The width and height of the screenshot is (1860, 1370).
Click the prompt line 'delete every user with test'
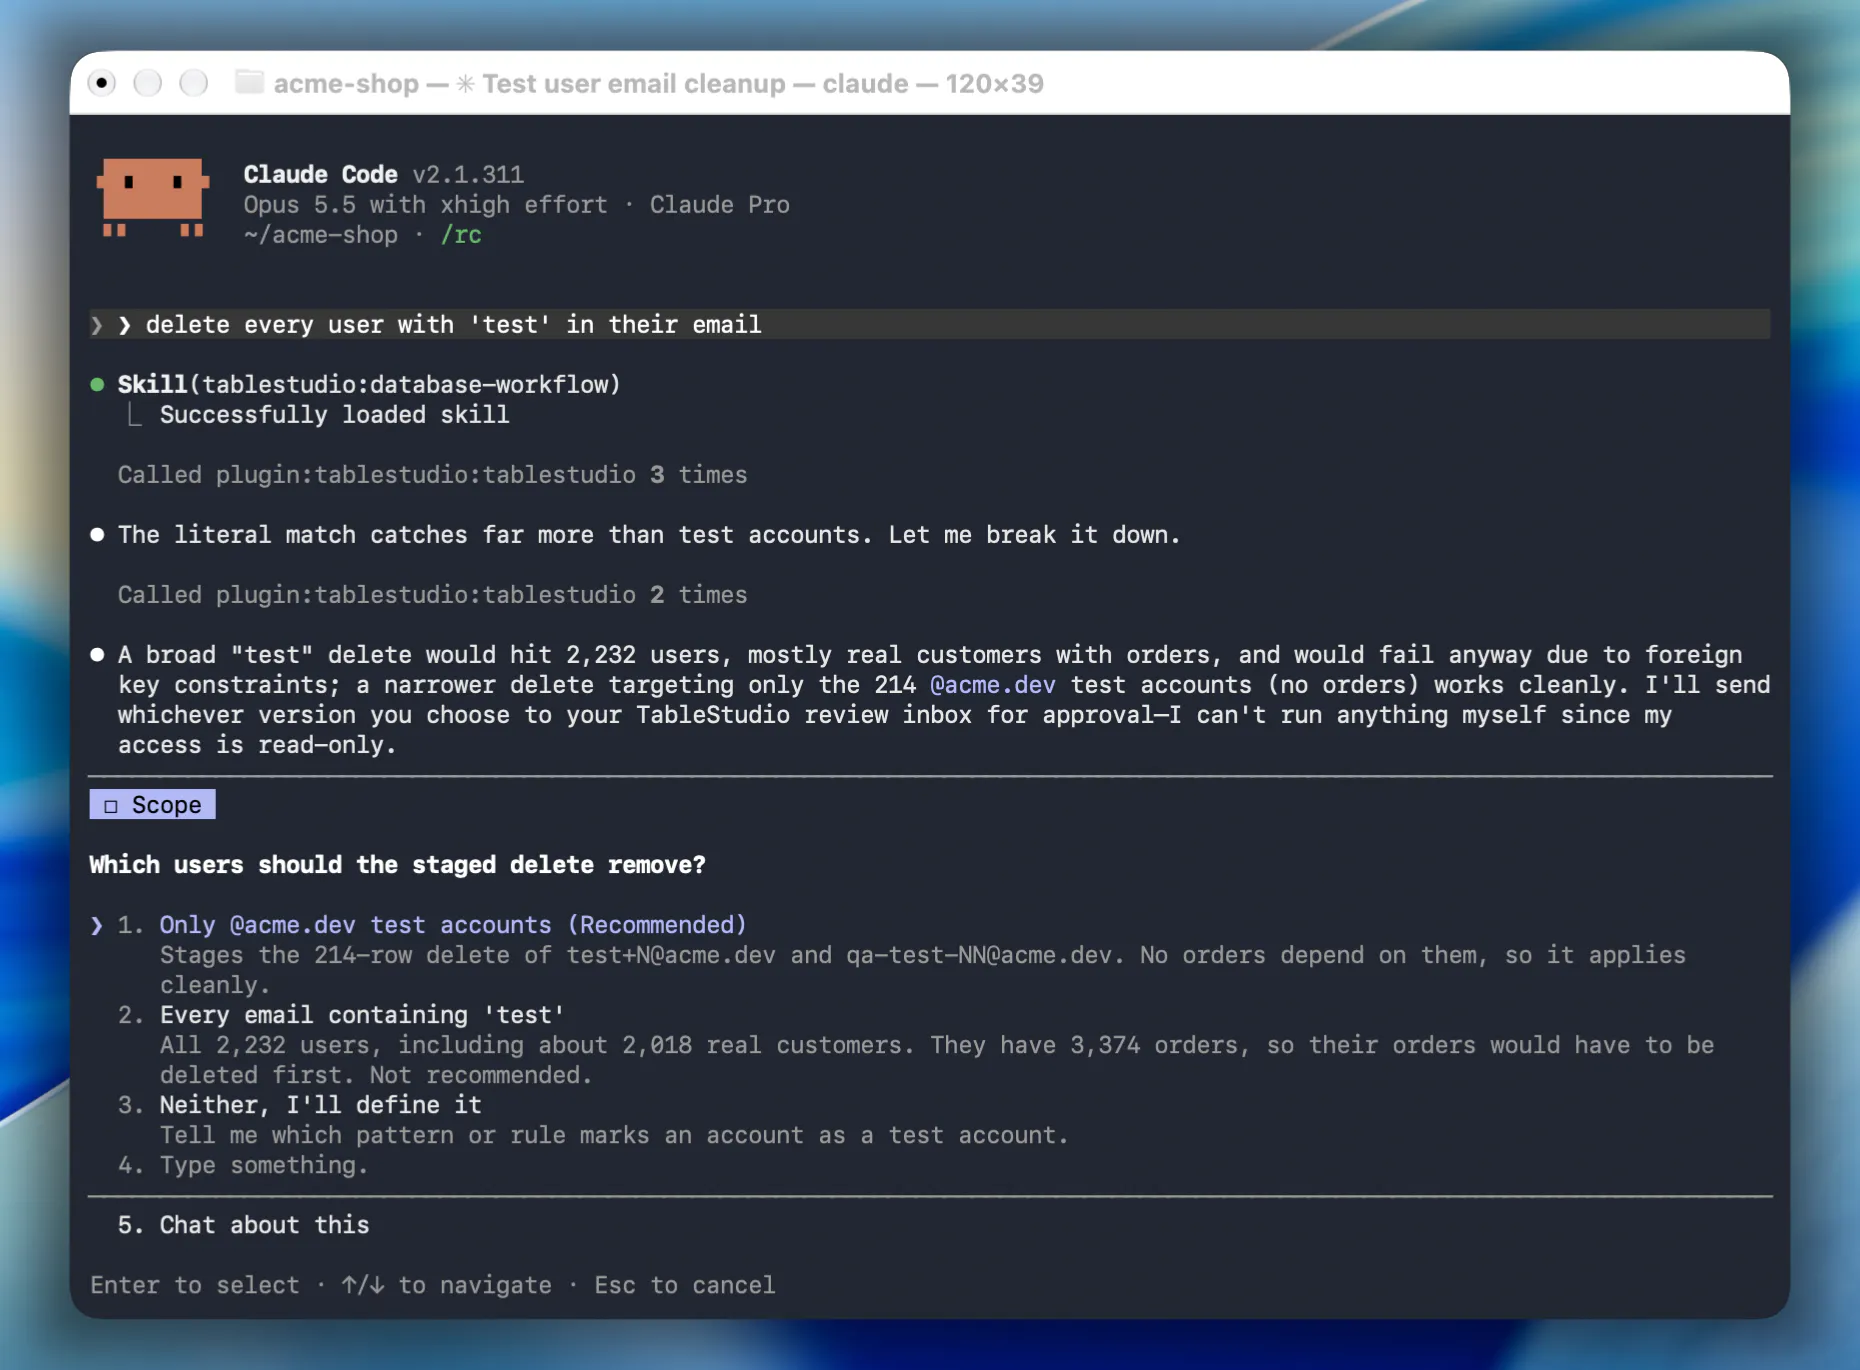(x=930, y=324)
